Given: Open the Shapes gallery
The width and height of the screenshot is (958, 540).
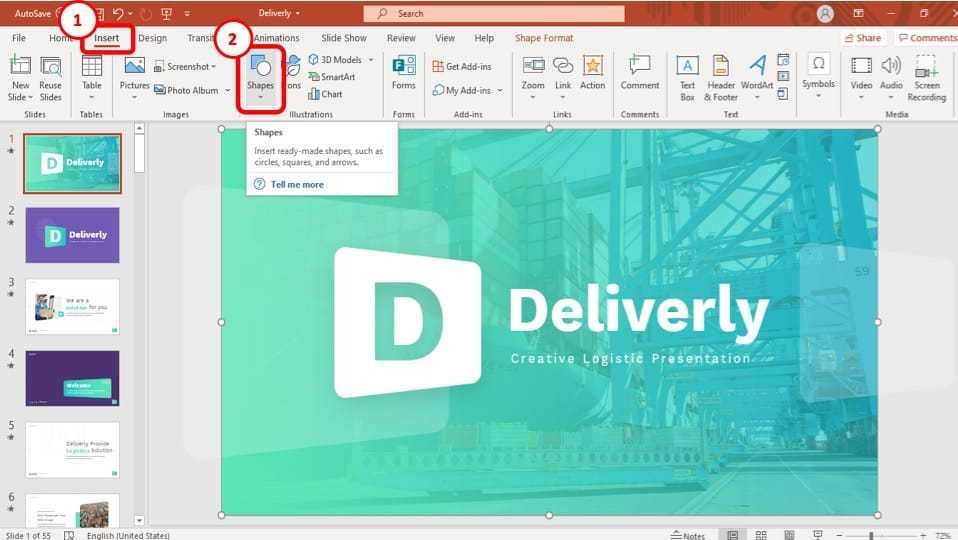Looking at the screenshot, I should pos(260,75).
